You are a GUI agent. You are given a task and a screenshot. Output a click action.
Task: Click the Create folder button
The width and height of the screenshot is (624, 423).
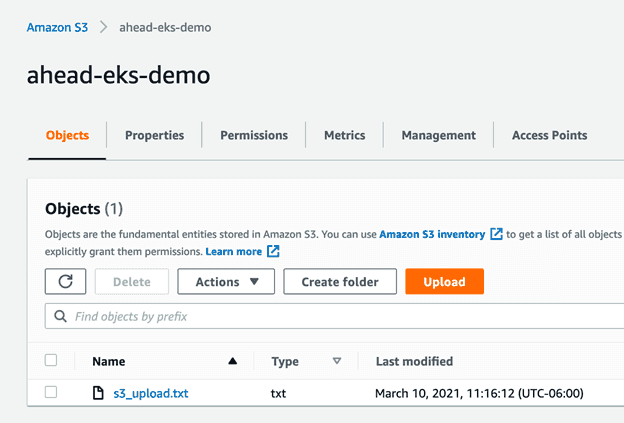[340, 281]
